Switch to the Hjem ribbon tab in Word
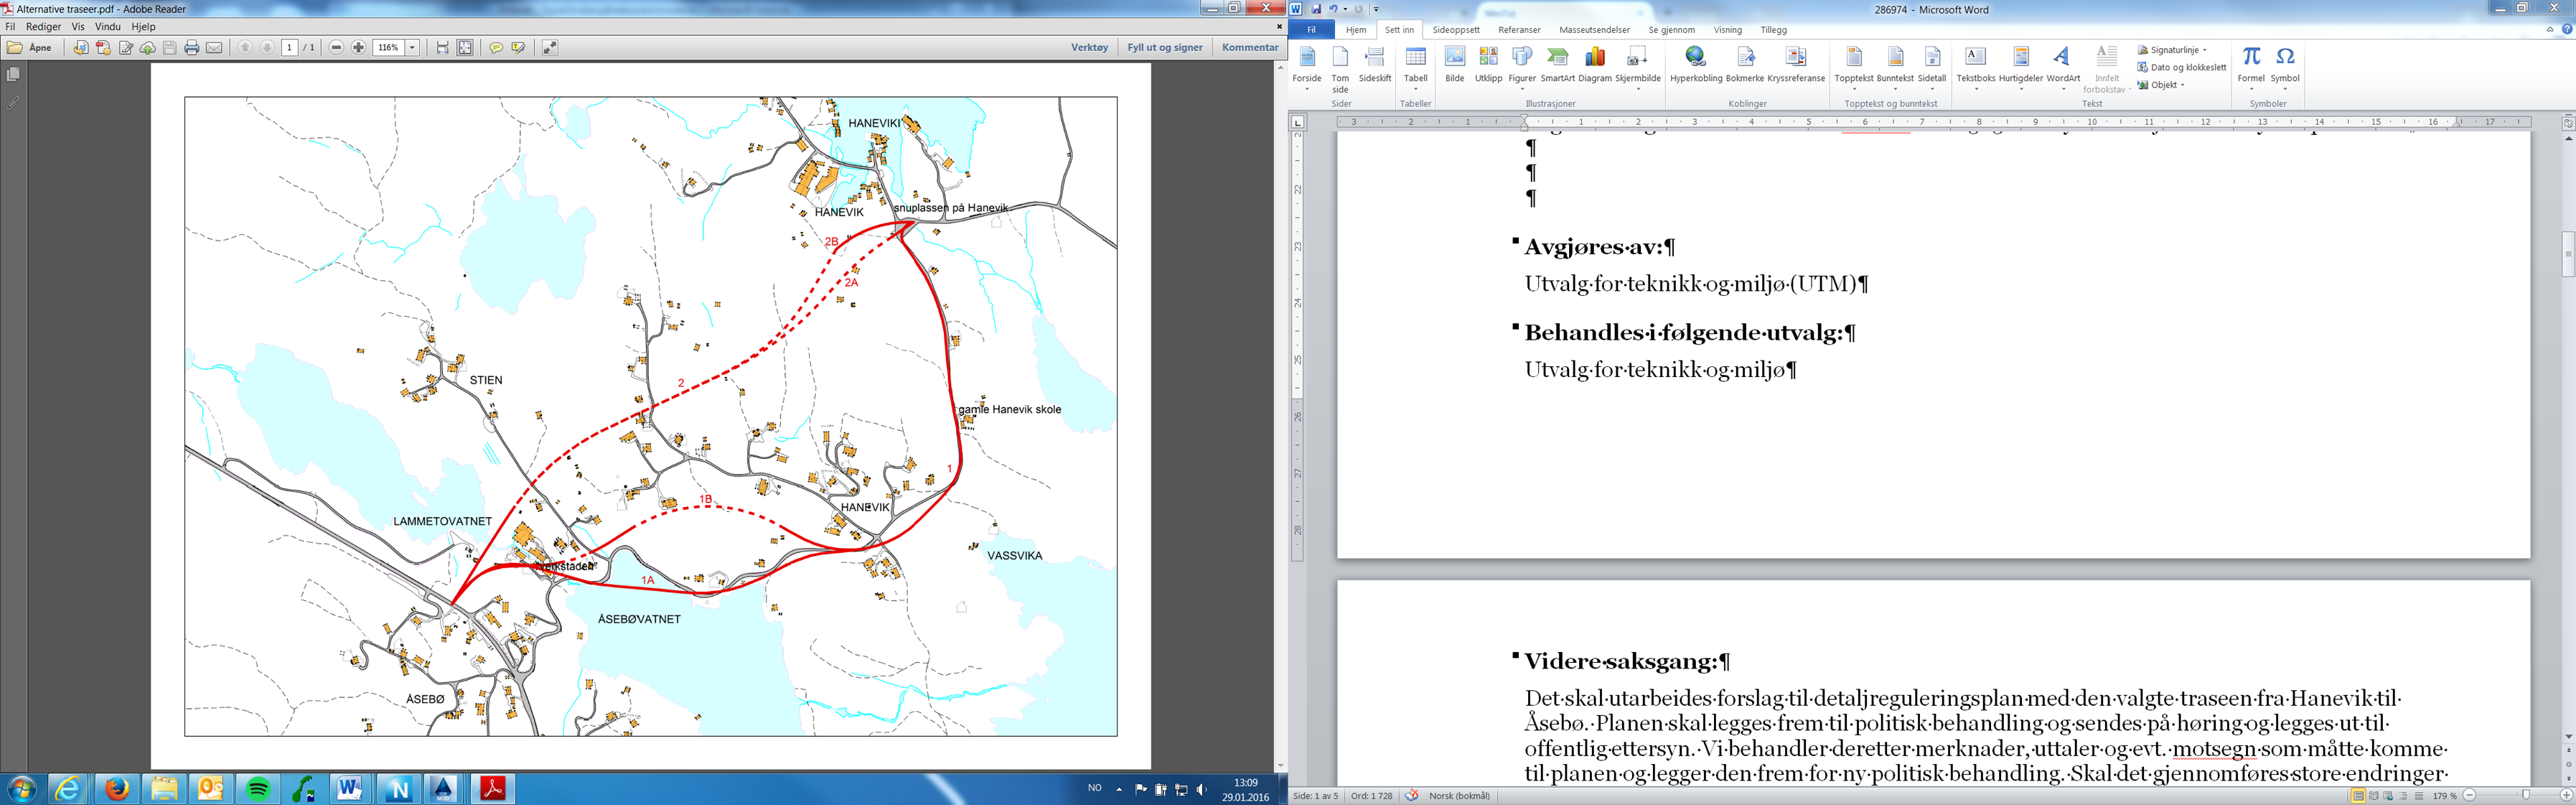 click(1355, 30)
